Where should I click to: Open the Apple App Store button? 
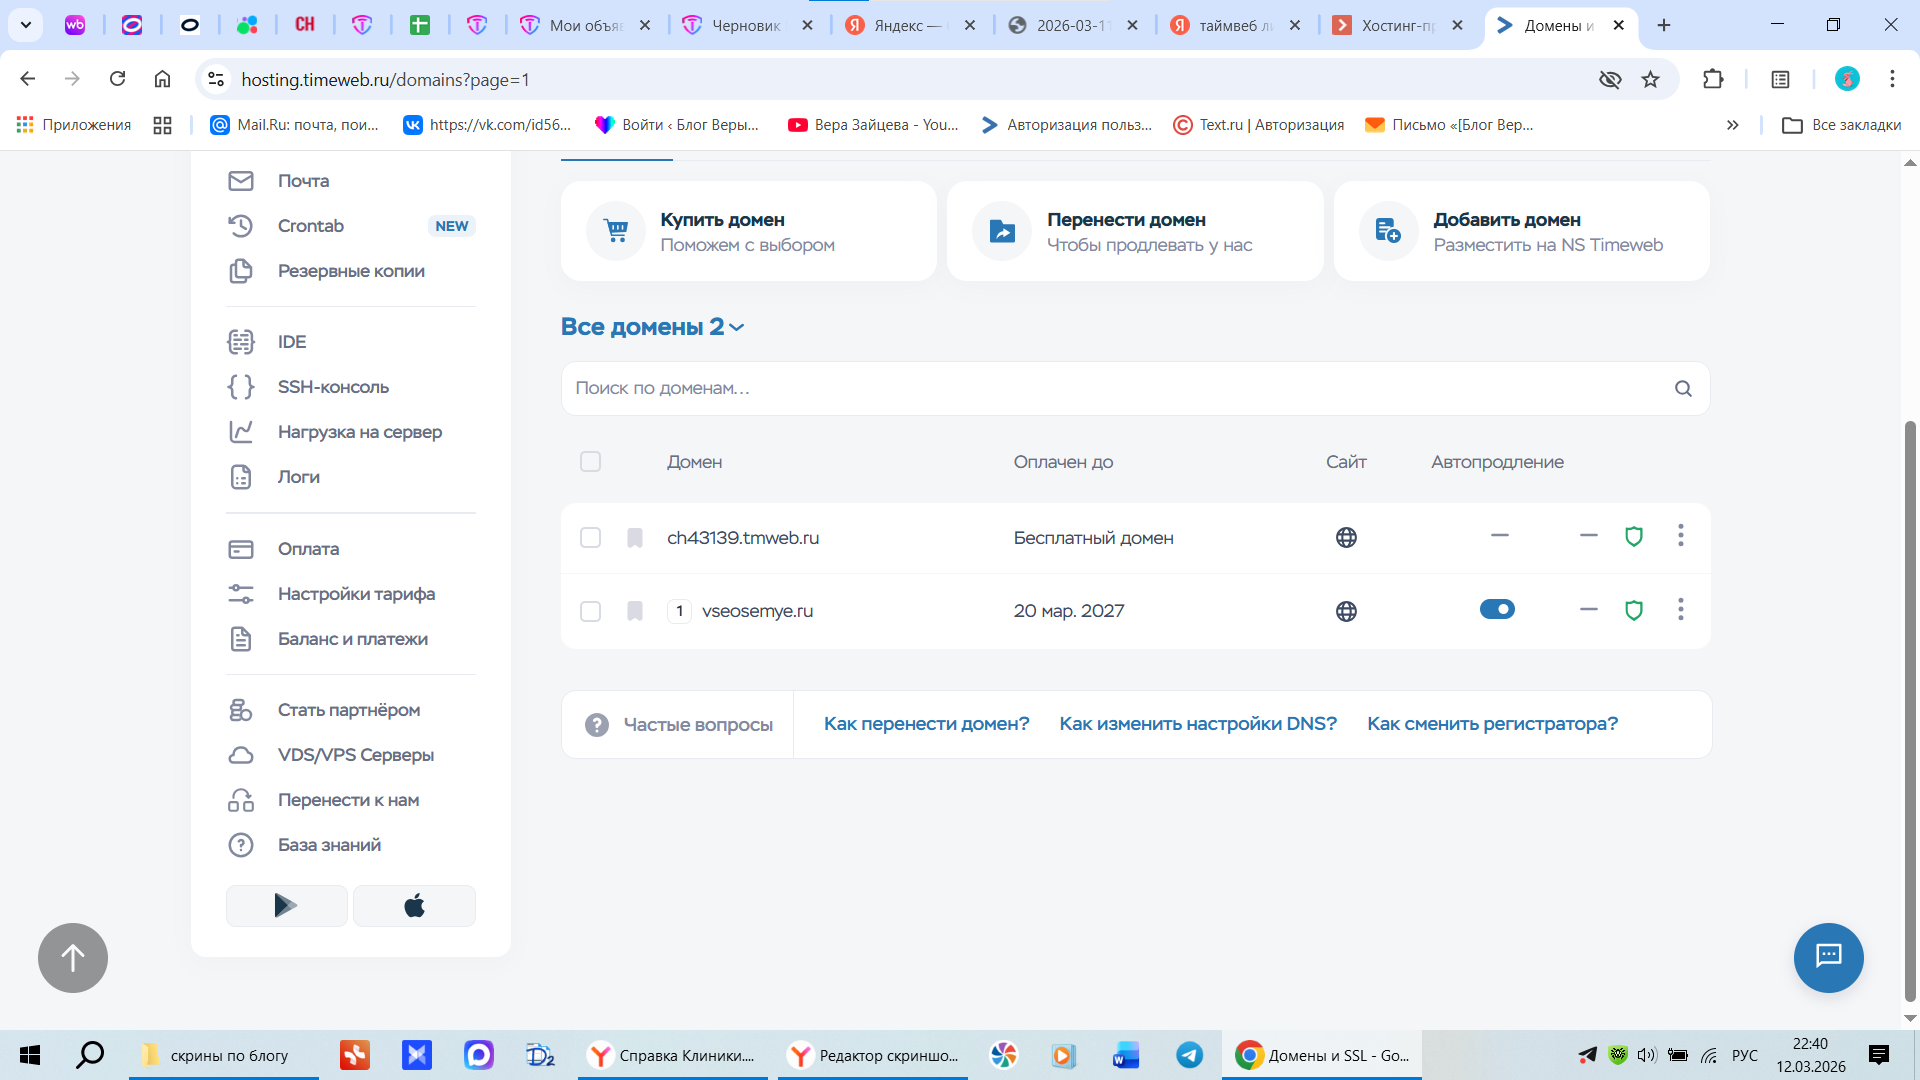pos(414,906)
